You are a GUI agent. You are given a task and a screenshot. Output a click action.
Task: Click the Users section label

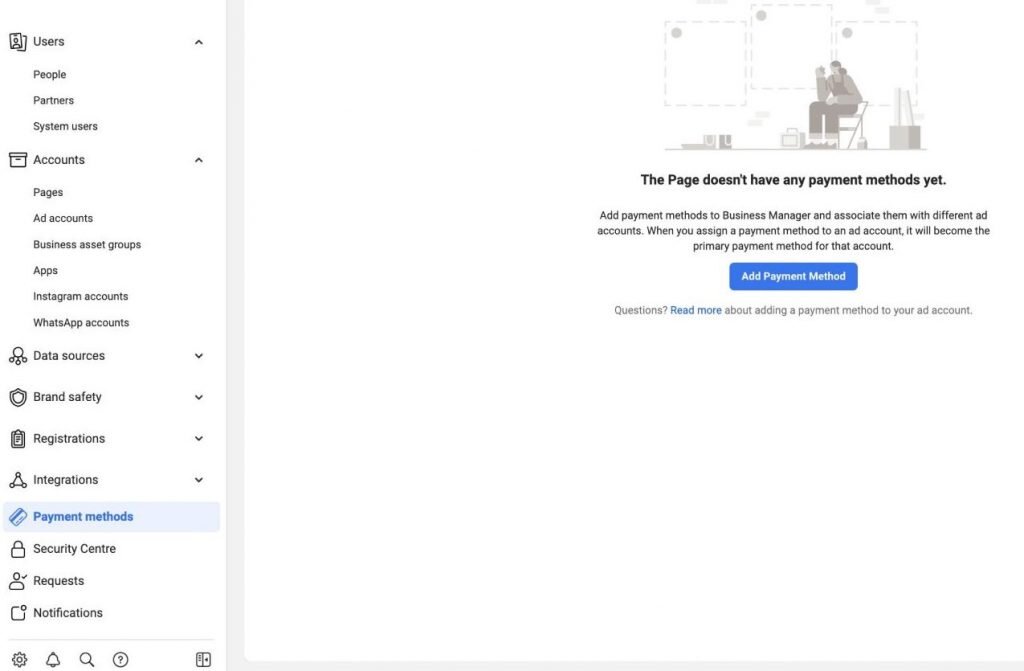point(49,42)
